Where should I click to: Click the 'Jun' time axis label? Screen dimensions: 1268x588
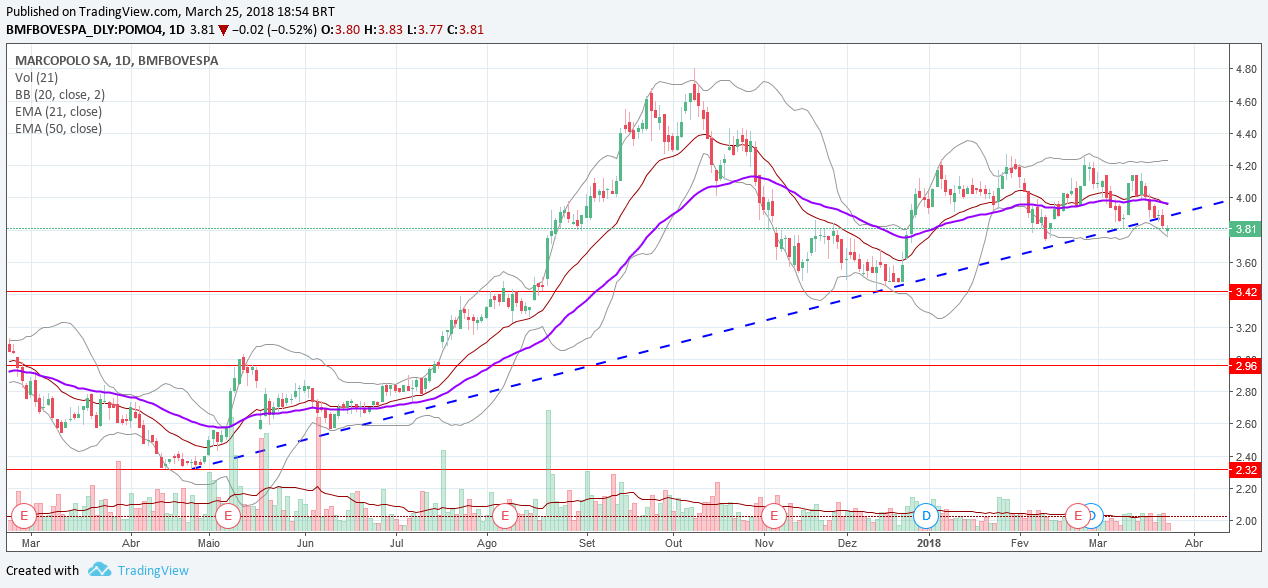(306, 544)
